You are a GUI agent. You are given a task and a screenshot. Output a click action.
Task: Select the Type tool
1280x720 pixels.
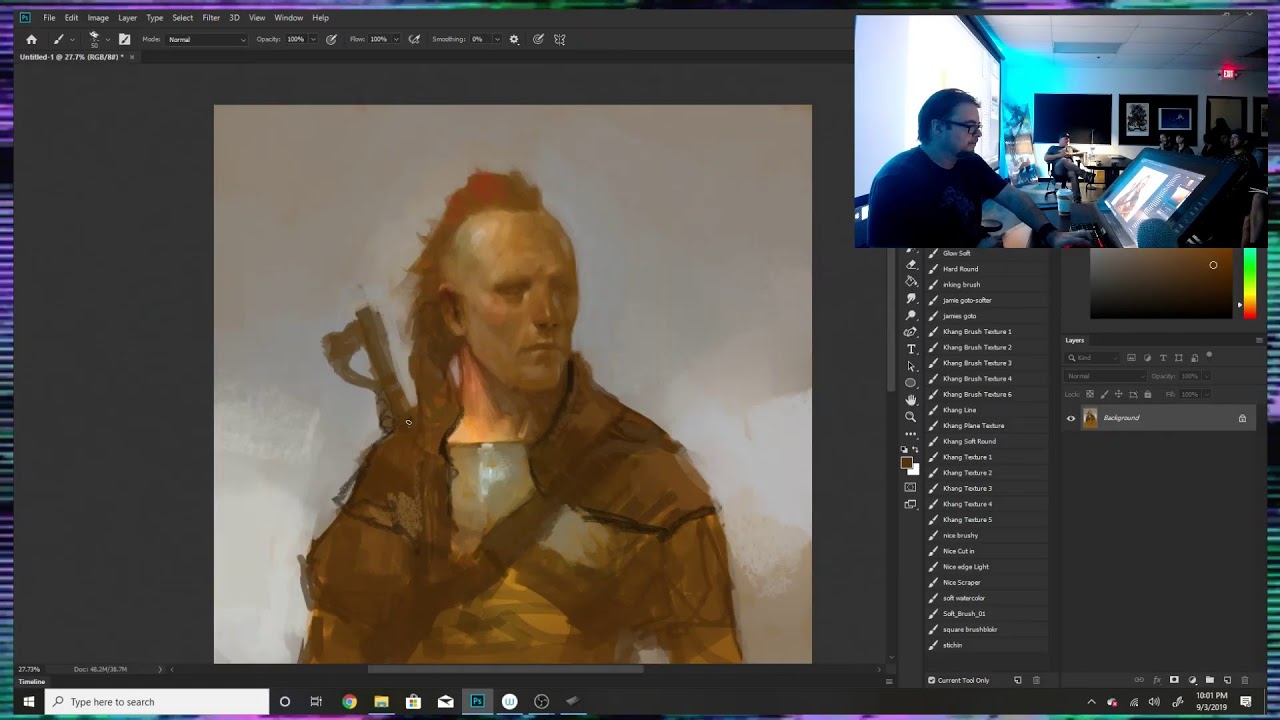tap(911, 349)
